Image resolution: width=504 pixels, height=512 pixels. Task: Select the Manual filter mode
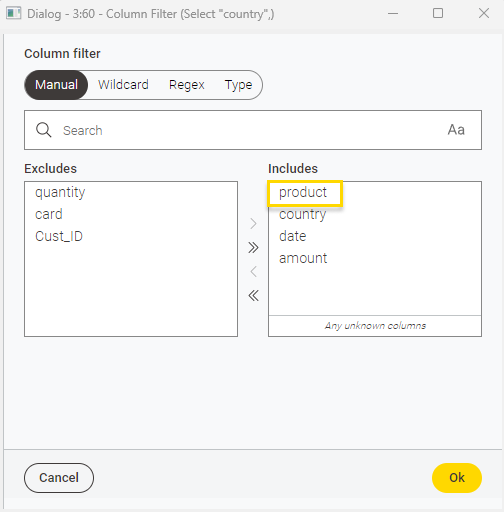pyautogui.click(x=56, y=85)
